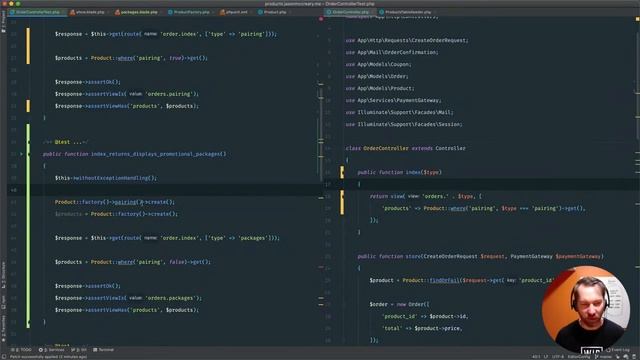Open the Project tool window sidebar button

click(3, 23)
